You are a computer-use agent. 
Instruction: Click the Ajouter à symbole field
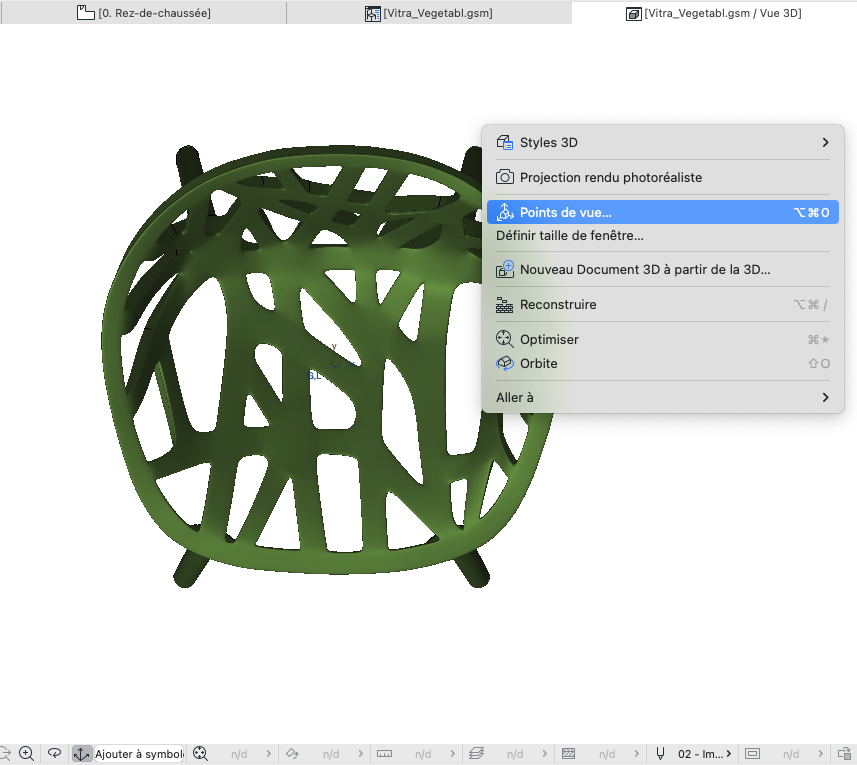[139, 754]
